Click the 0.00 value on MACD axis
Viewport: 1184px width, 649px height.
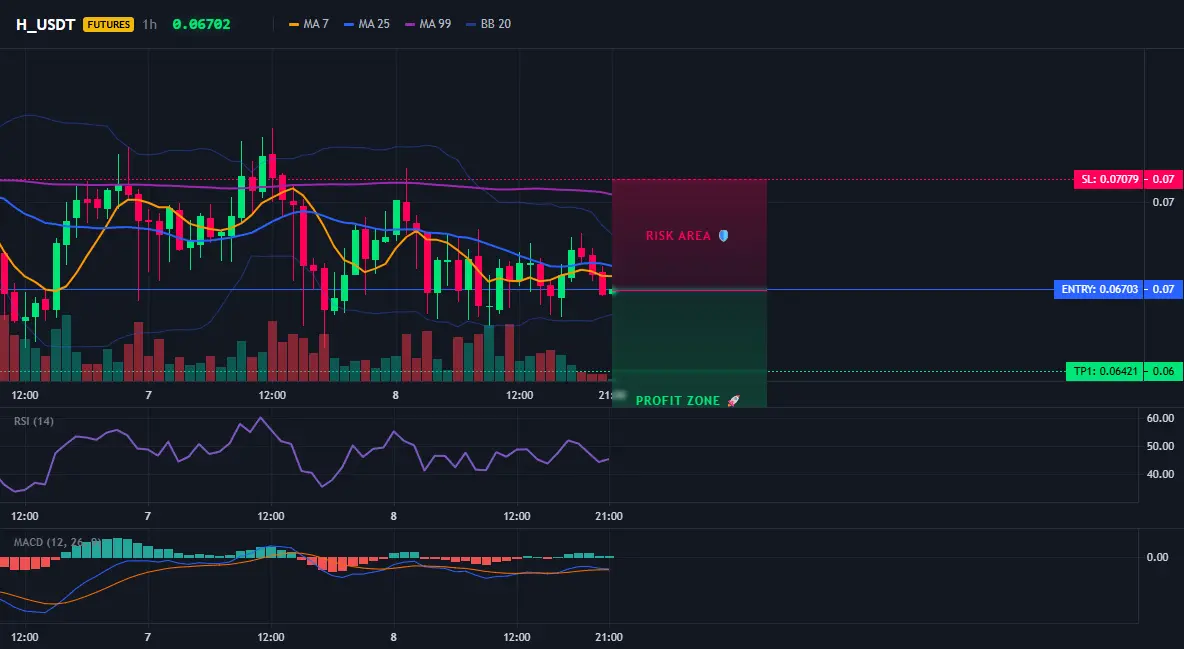pyautogui.click(x=1158, y=557)
